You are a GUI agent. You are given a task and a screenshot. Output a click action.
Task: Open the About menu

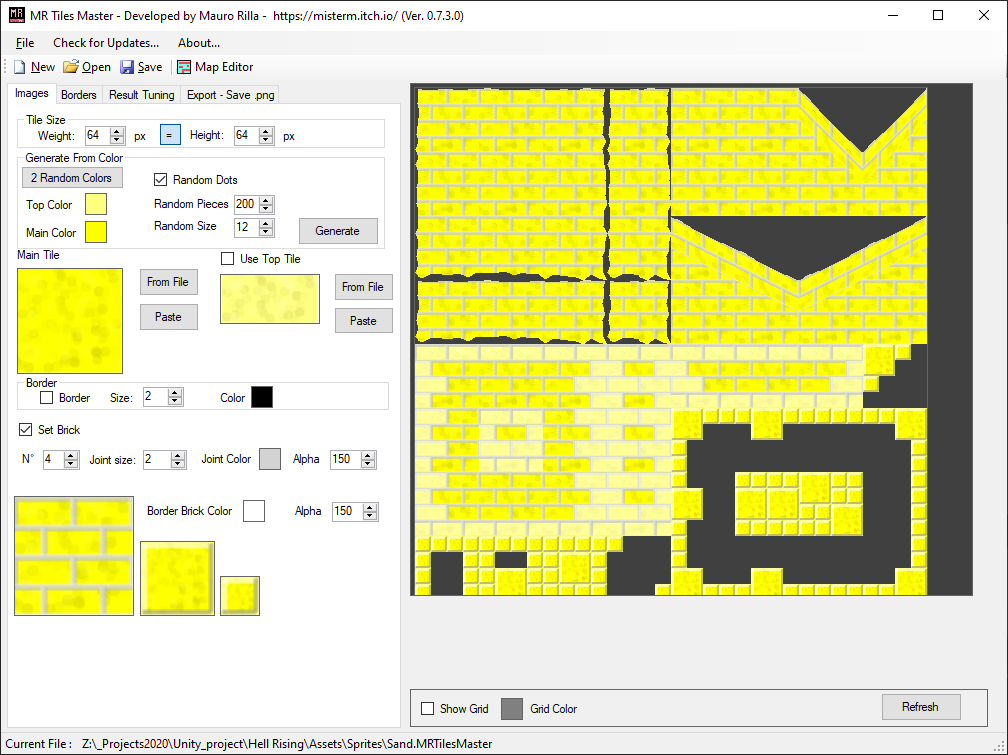[x=199, y=43]
